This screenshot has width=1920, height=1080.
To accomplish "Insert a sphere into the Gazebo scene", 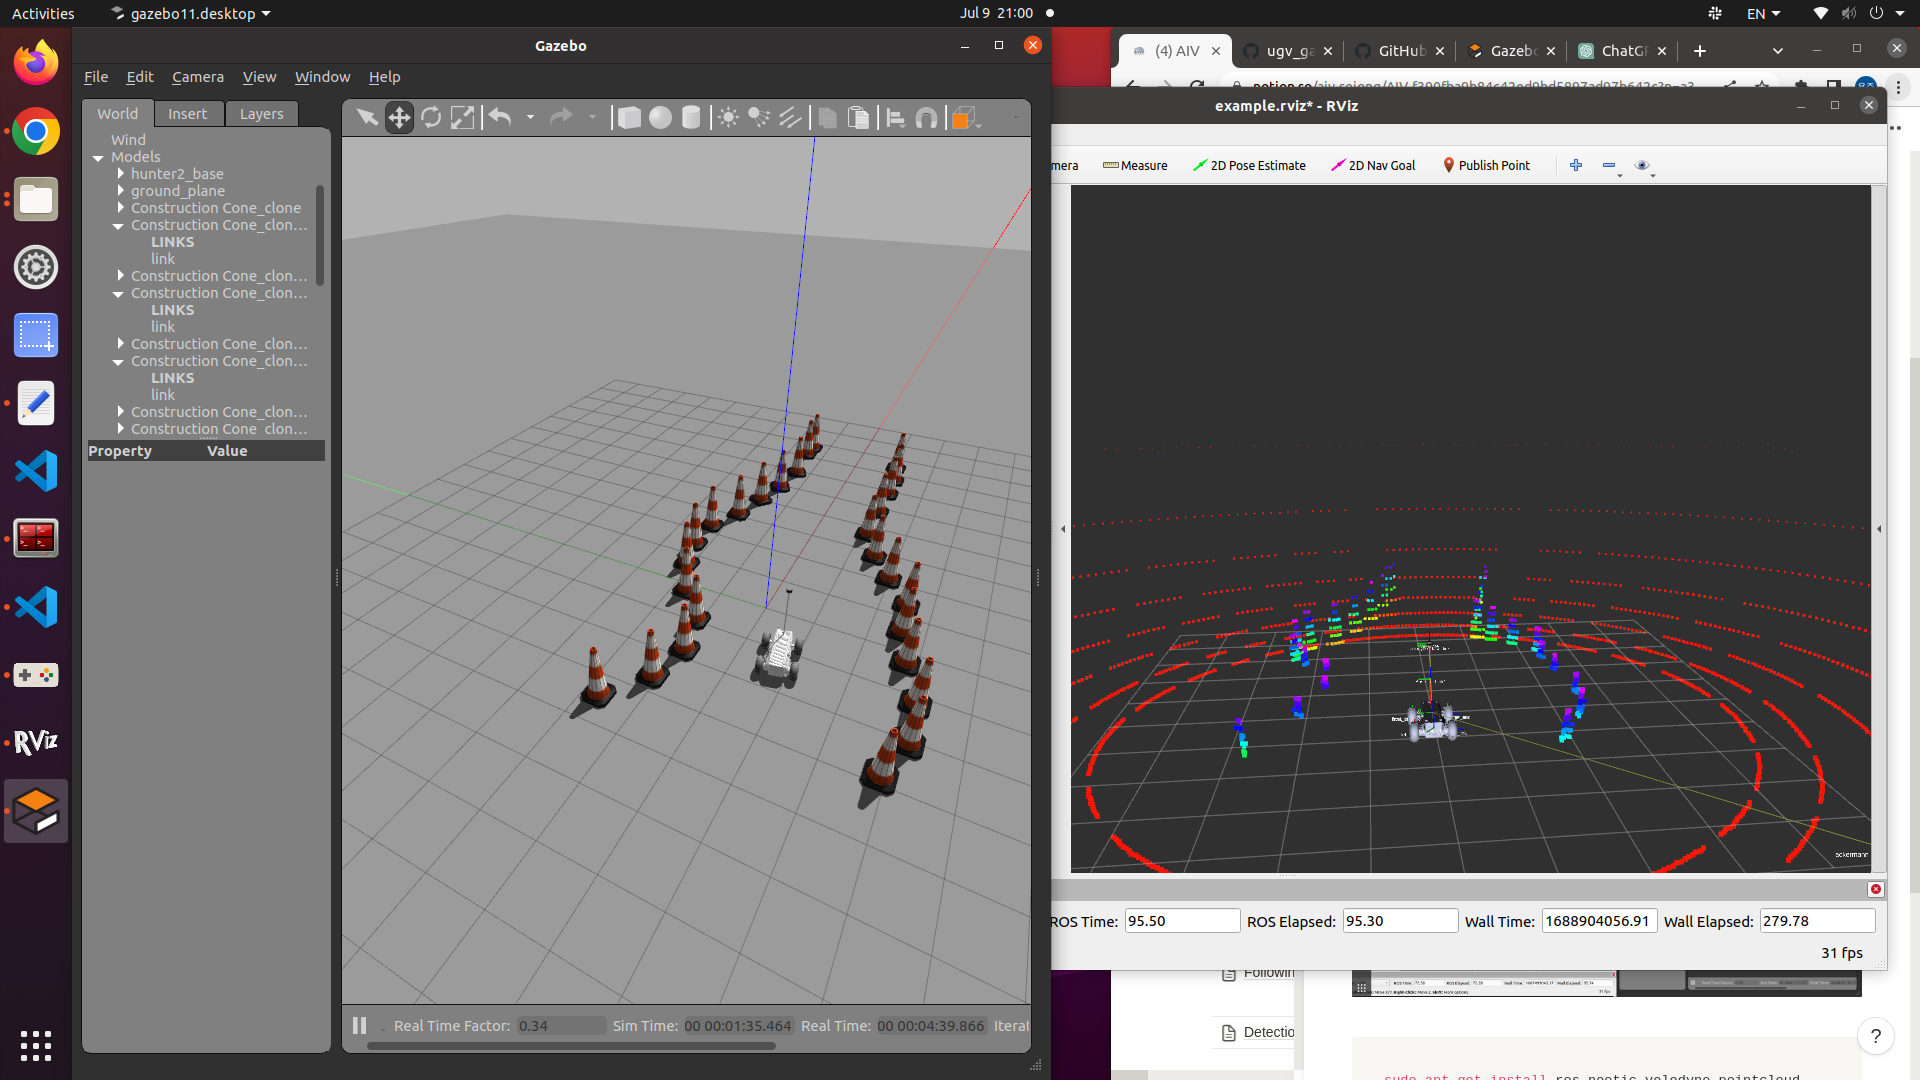I will click(x=659, y=117).
